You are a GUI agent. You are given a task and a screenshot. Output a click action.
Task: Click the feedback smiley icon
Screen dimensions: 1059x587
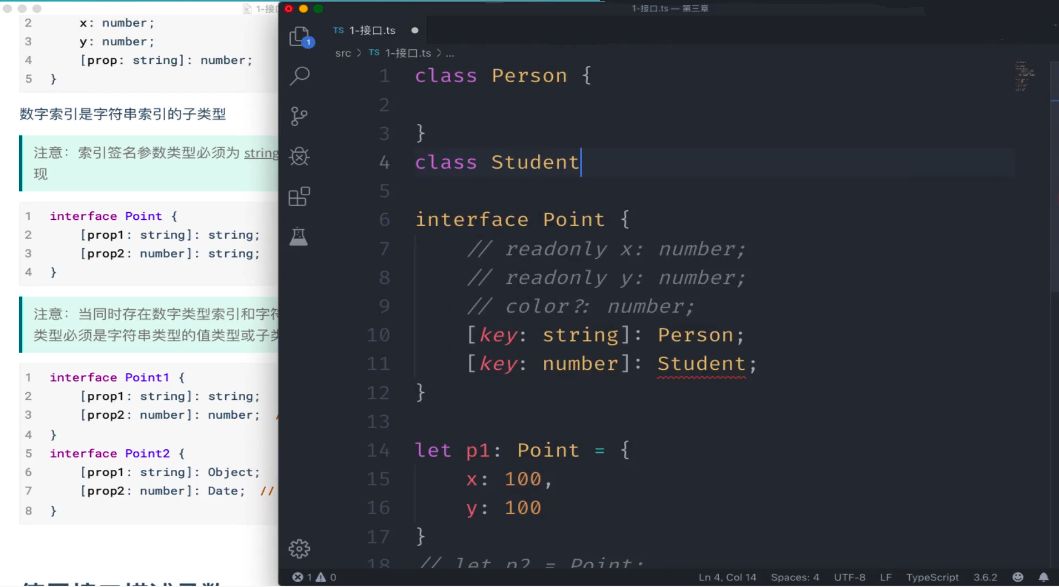(x=1018, y=577)
